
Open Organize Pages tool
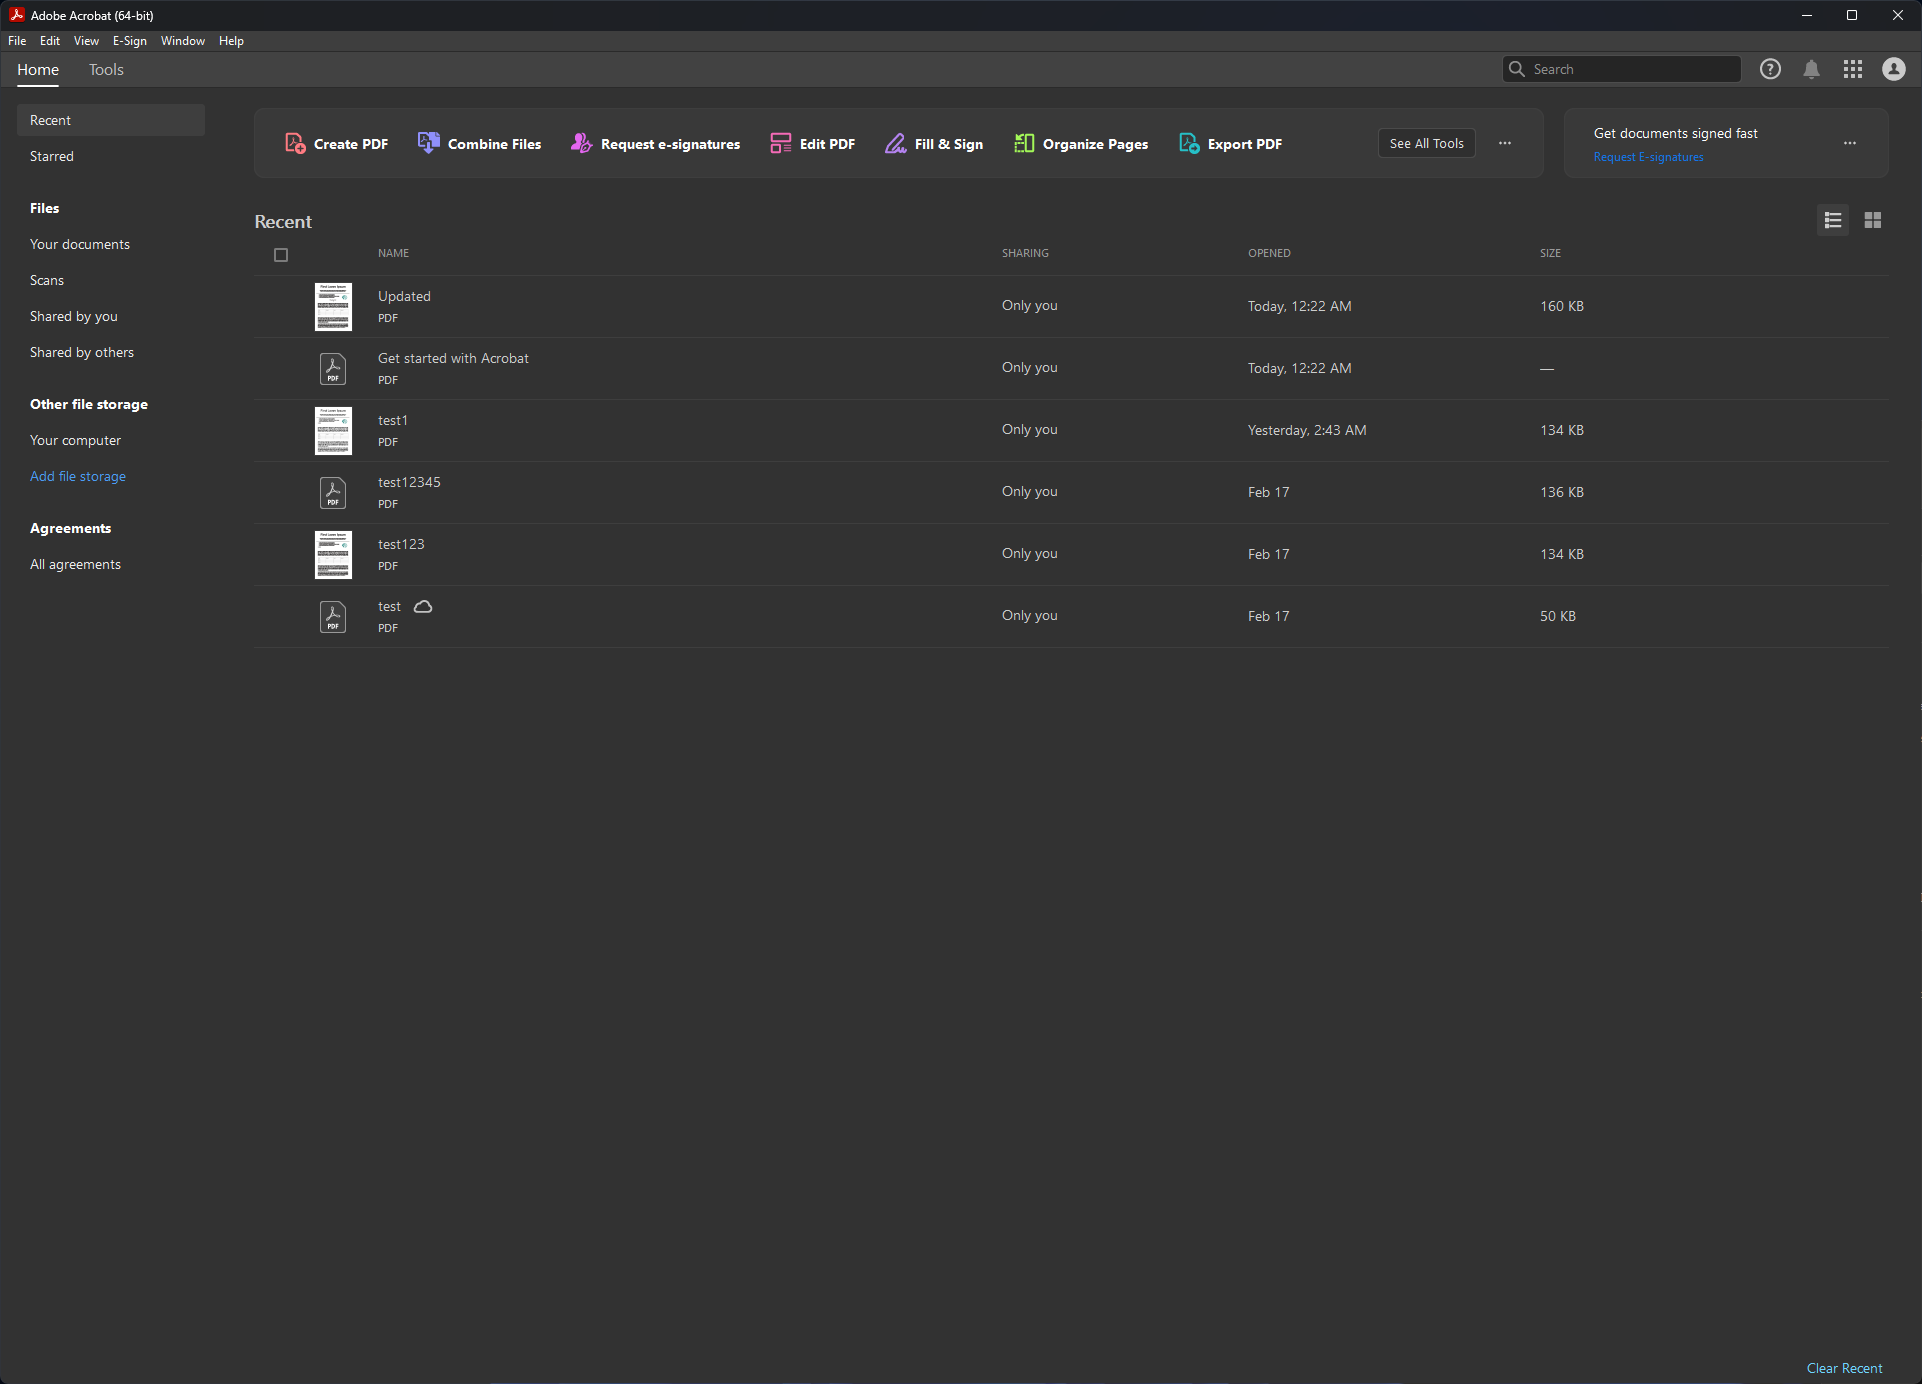1080,143
